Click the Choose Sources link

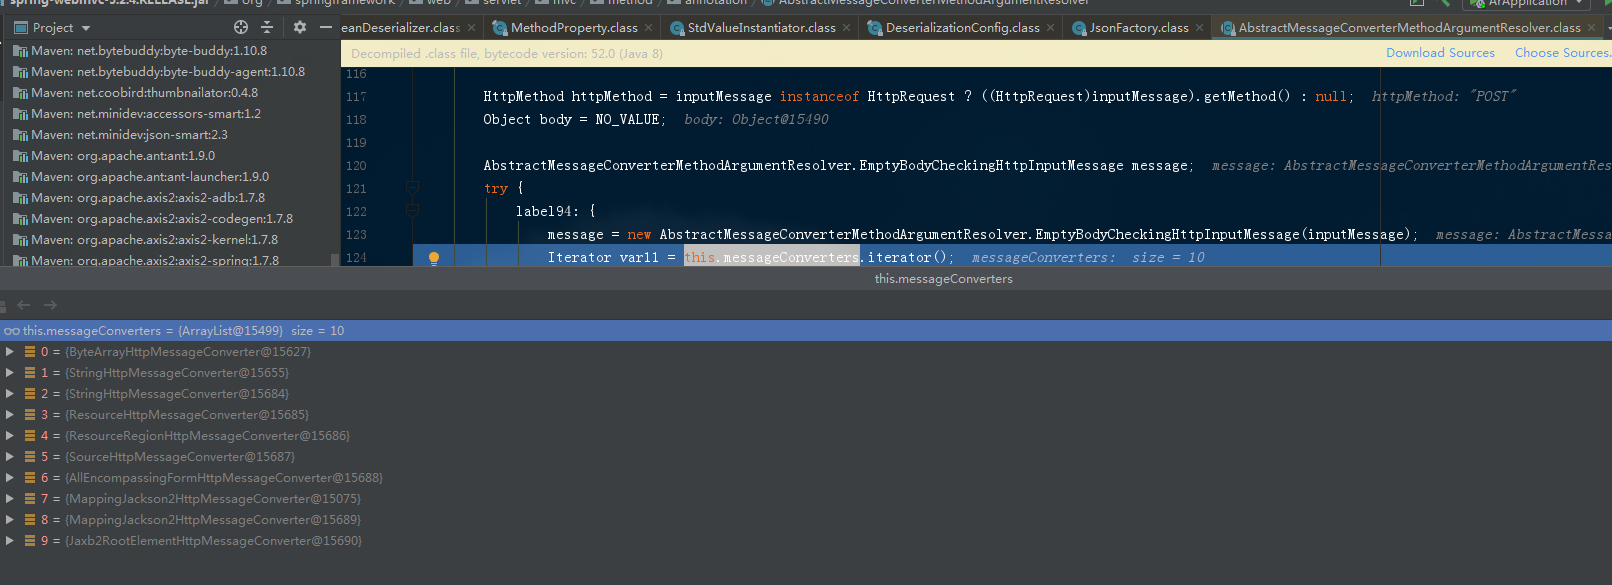(1562, 53)
